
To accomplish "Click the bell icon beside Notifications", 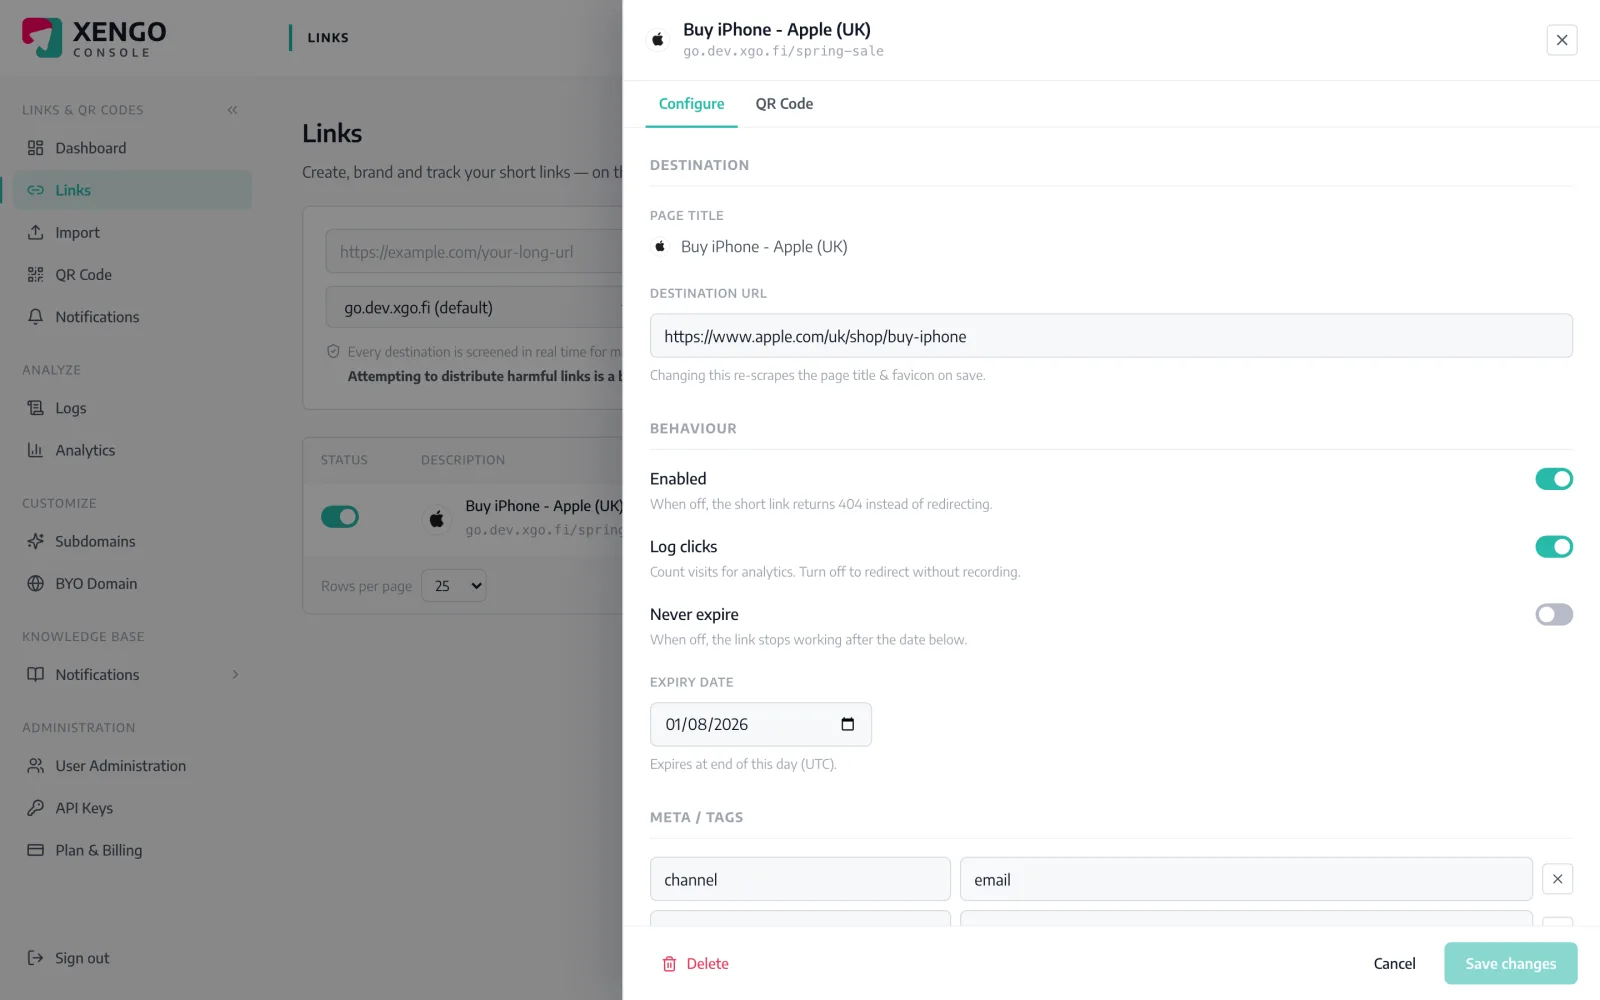I will [x=35, y=316].
